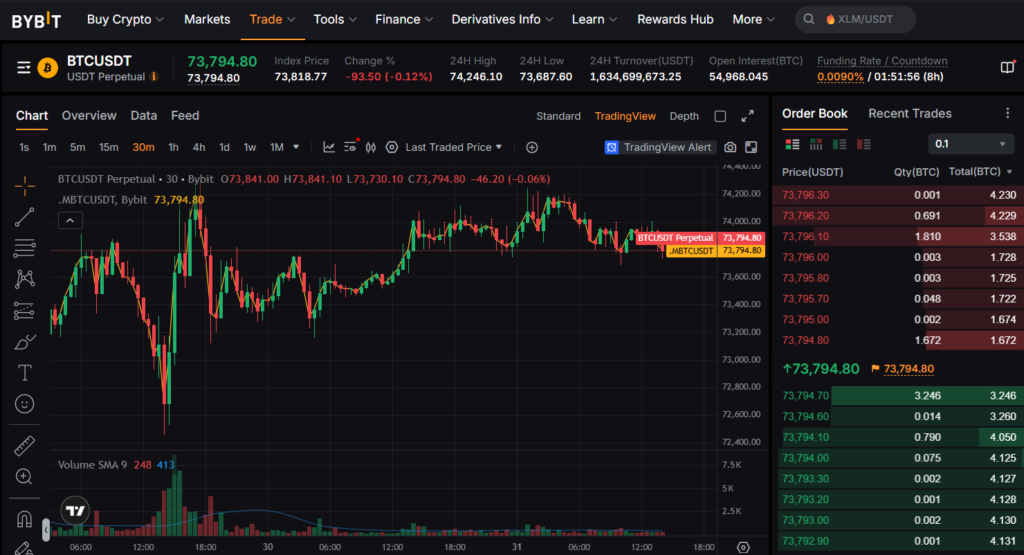Expand the Tools navigation menu

(335, 20)
